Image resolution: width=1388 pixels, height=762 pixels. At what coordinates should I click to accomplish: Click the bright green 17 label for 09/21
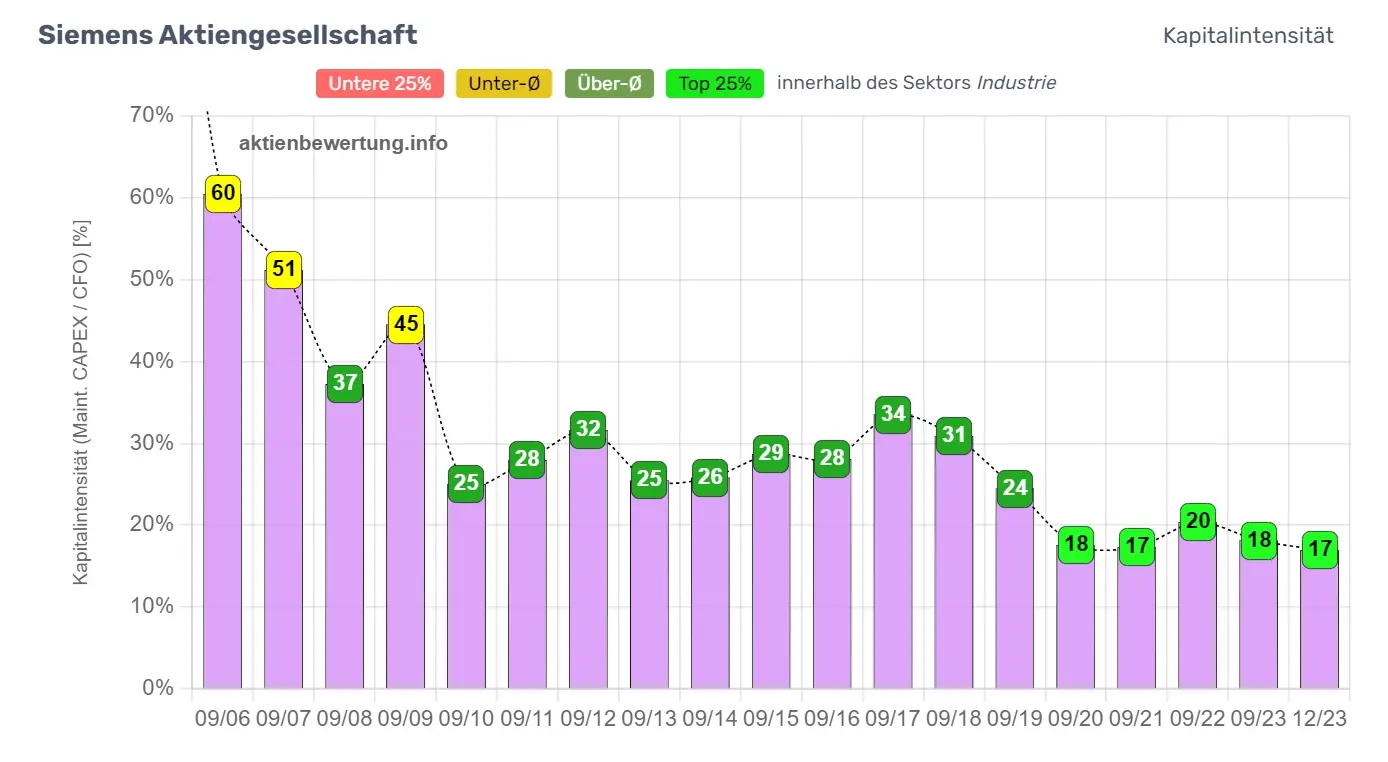coord(1136,547)
